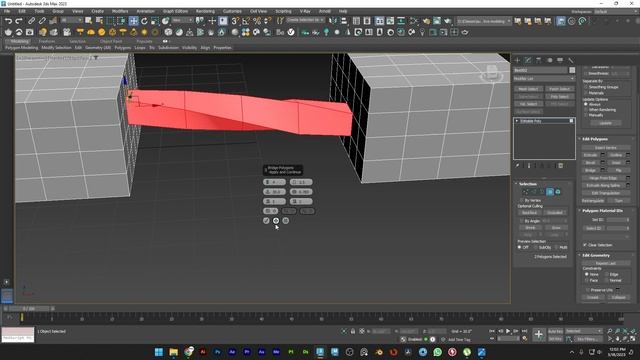Click the Redo arrow in the main toolbar

[19, 21]
